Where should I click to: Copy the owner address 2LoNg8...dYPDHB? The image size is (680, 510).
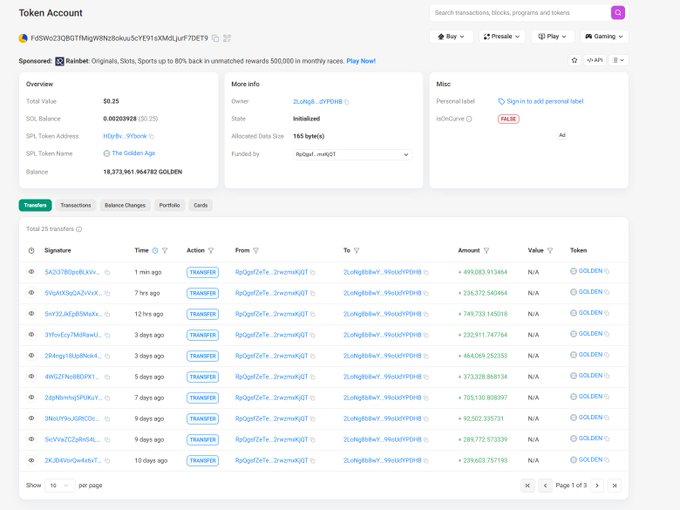[x=348, y=102]
